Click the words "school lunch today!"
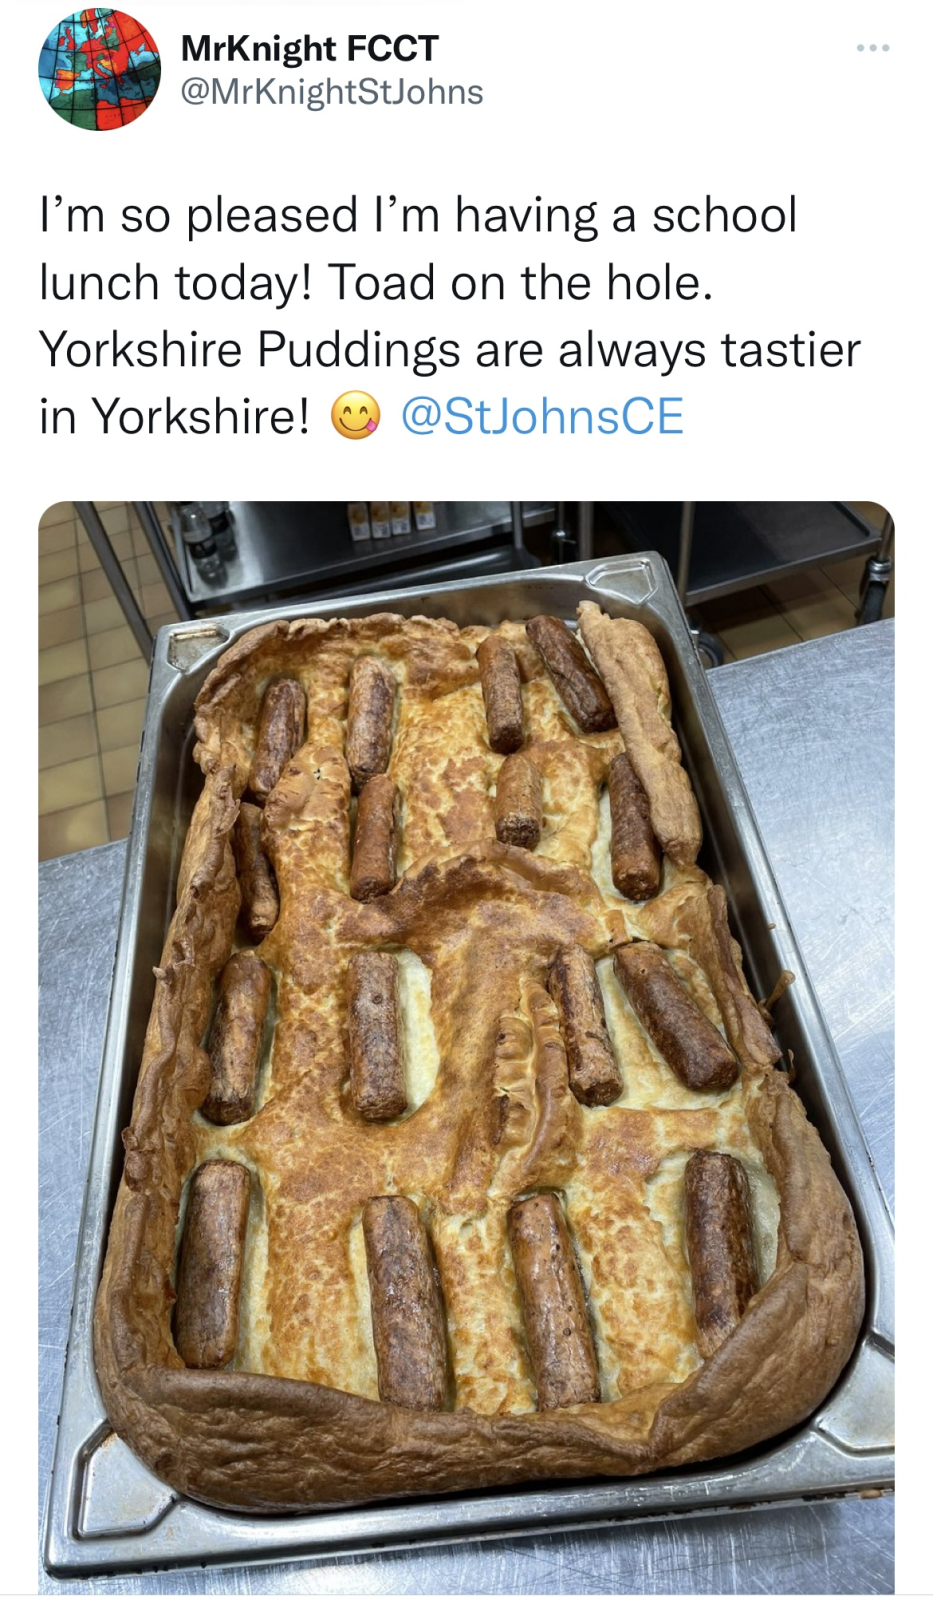The width and height of the screenshot is (933, 1600). pyautogui.click(x=417, y=249)
